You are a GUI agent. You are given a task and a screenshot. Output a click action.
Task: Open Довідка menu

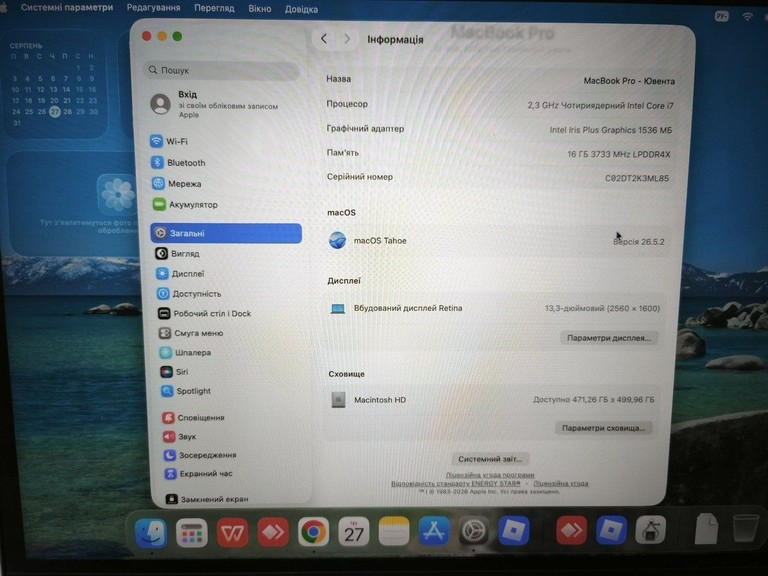[x=301, y=9]
